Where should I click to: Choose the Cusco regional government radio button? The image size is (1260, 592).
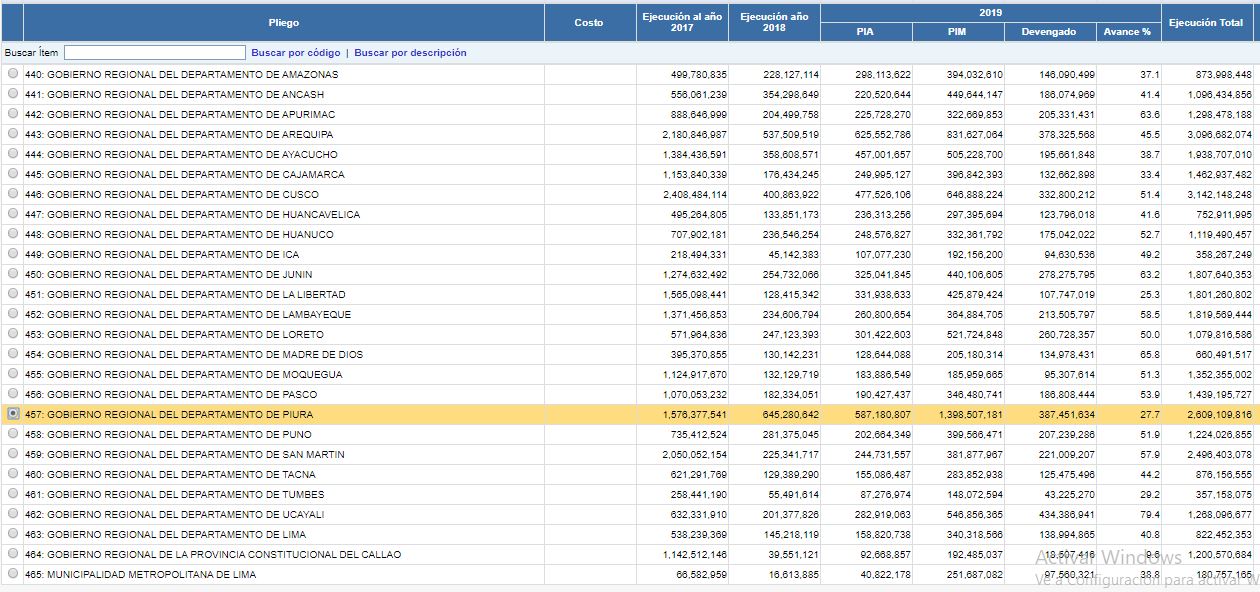[12, 194]
